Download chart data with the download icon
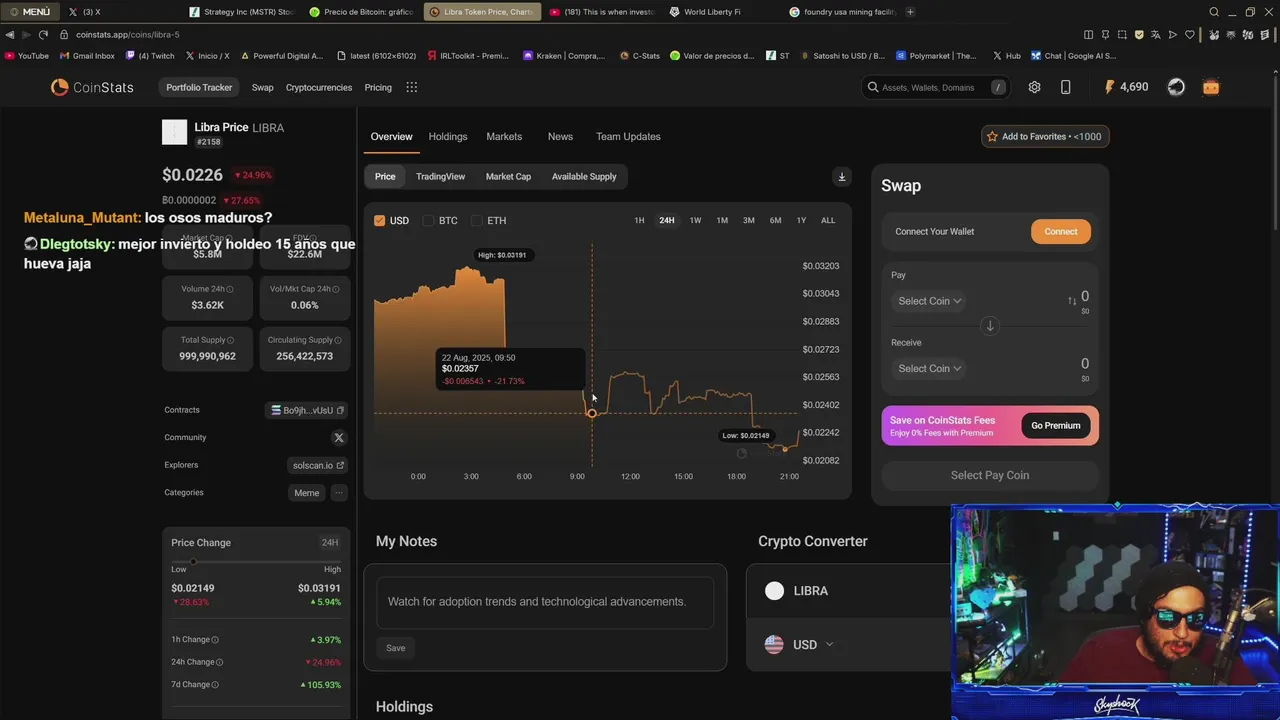 [x=841, y=177]
